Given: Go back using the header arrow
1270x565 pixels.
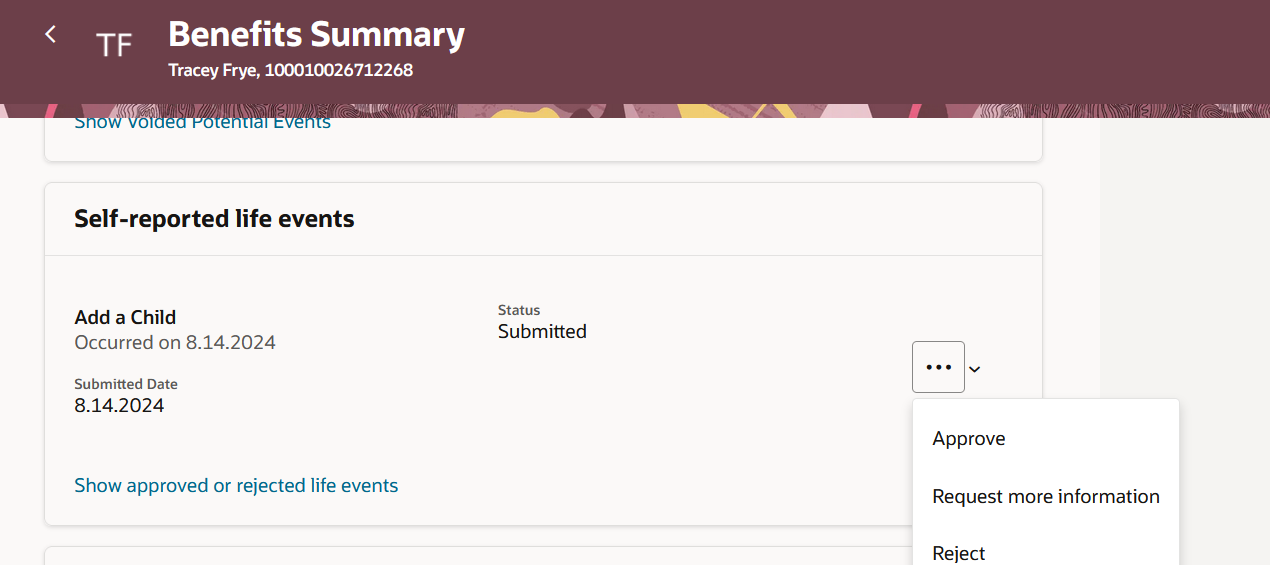Looking at the screenshot, I should pyautogui.click(x=50, y=35).
